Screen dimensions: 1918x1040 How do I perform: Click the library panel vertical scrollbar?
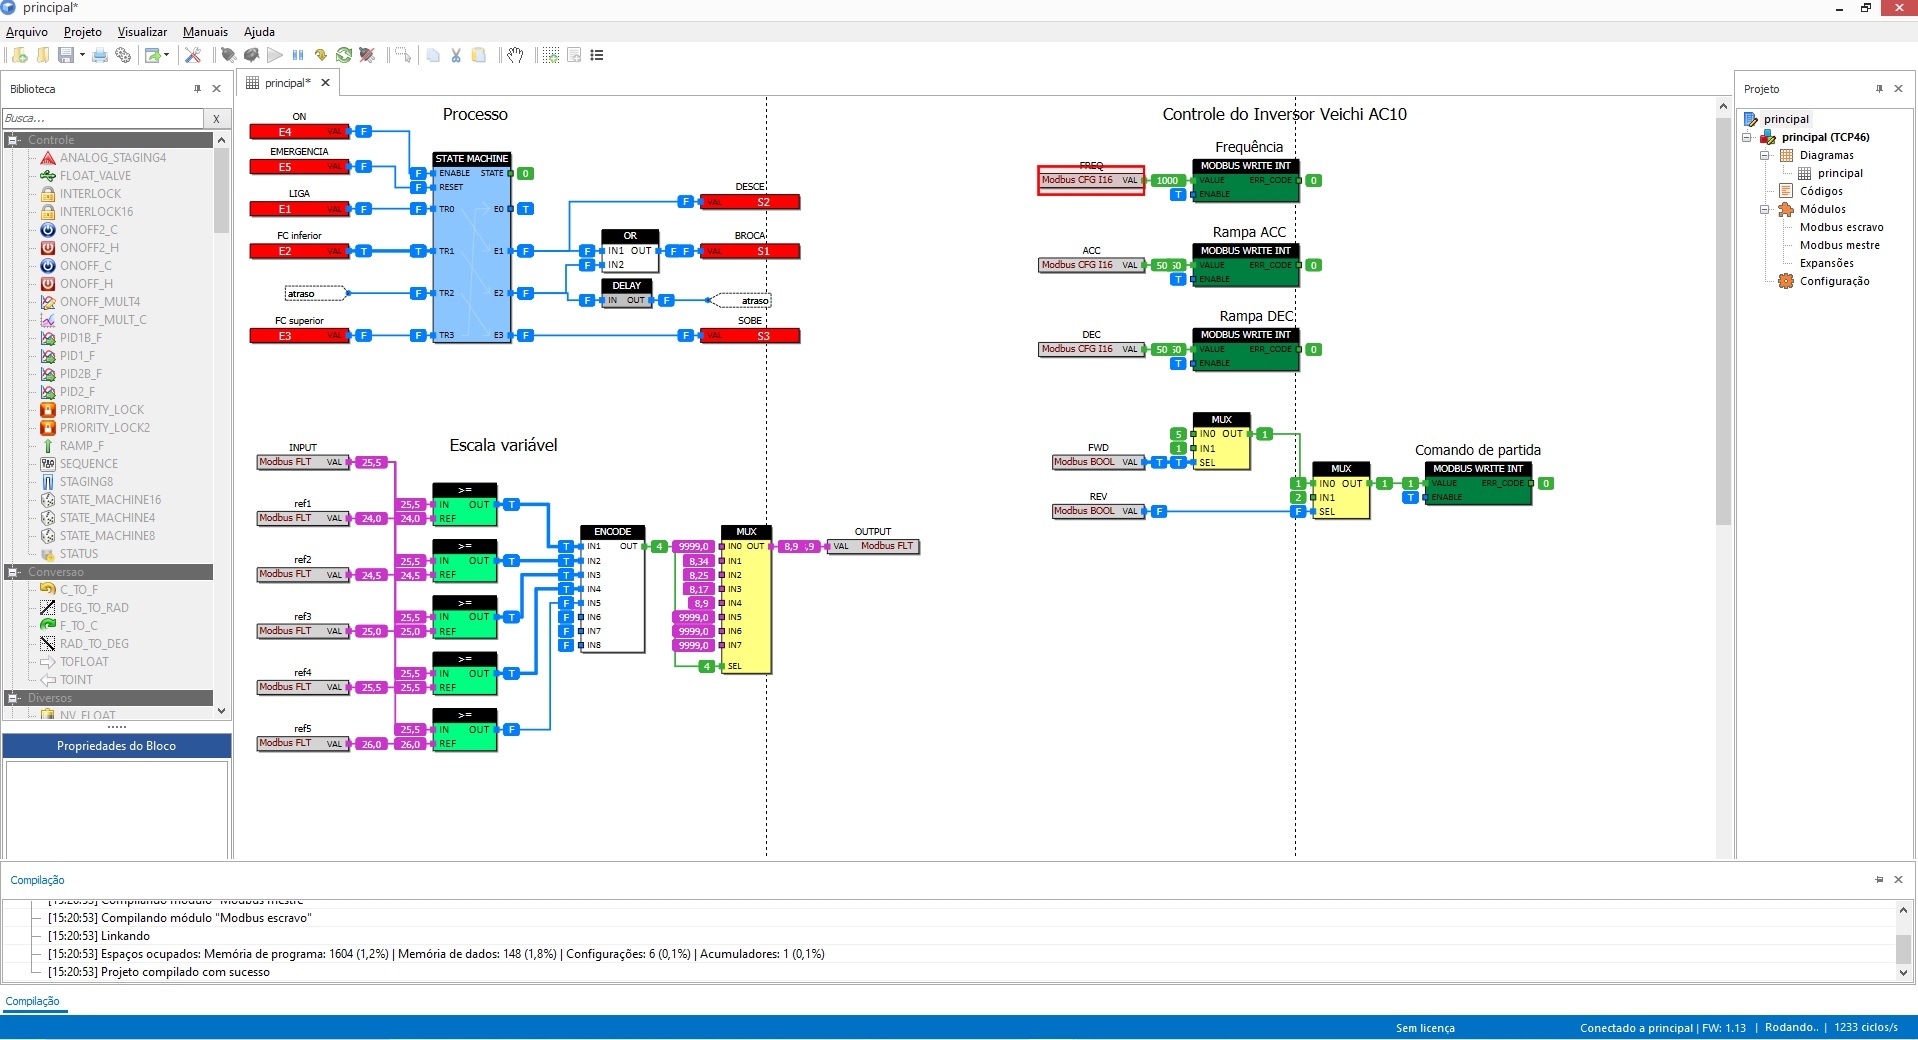click(x=221, y=190)
